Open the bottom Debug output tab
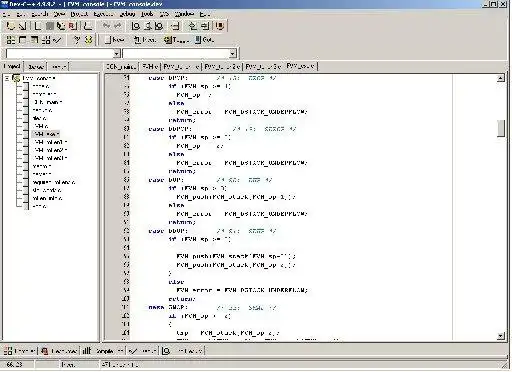This screenshot has width=512, height=372. [x=142, y=351]
